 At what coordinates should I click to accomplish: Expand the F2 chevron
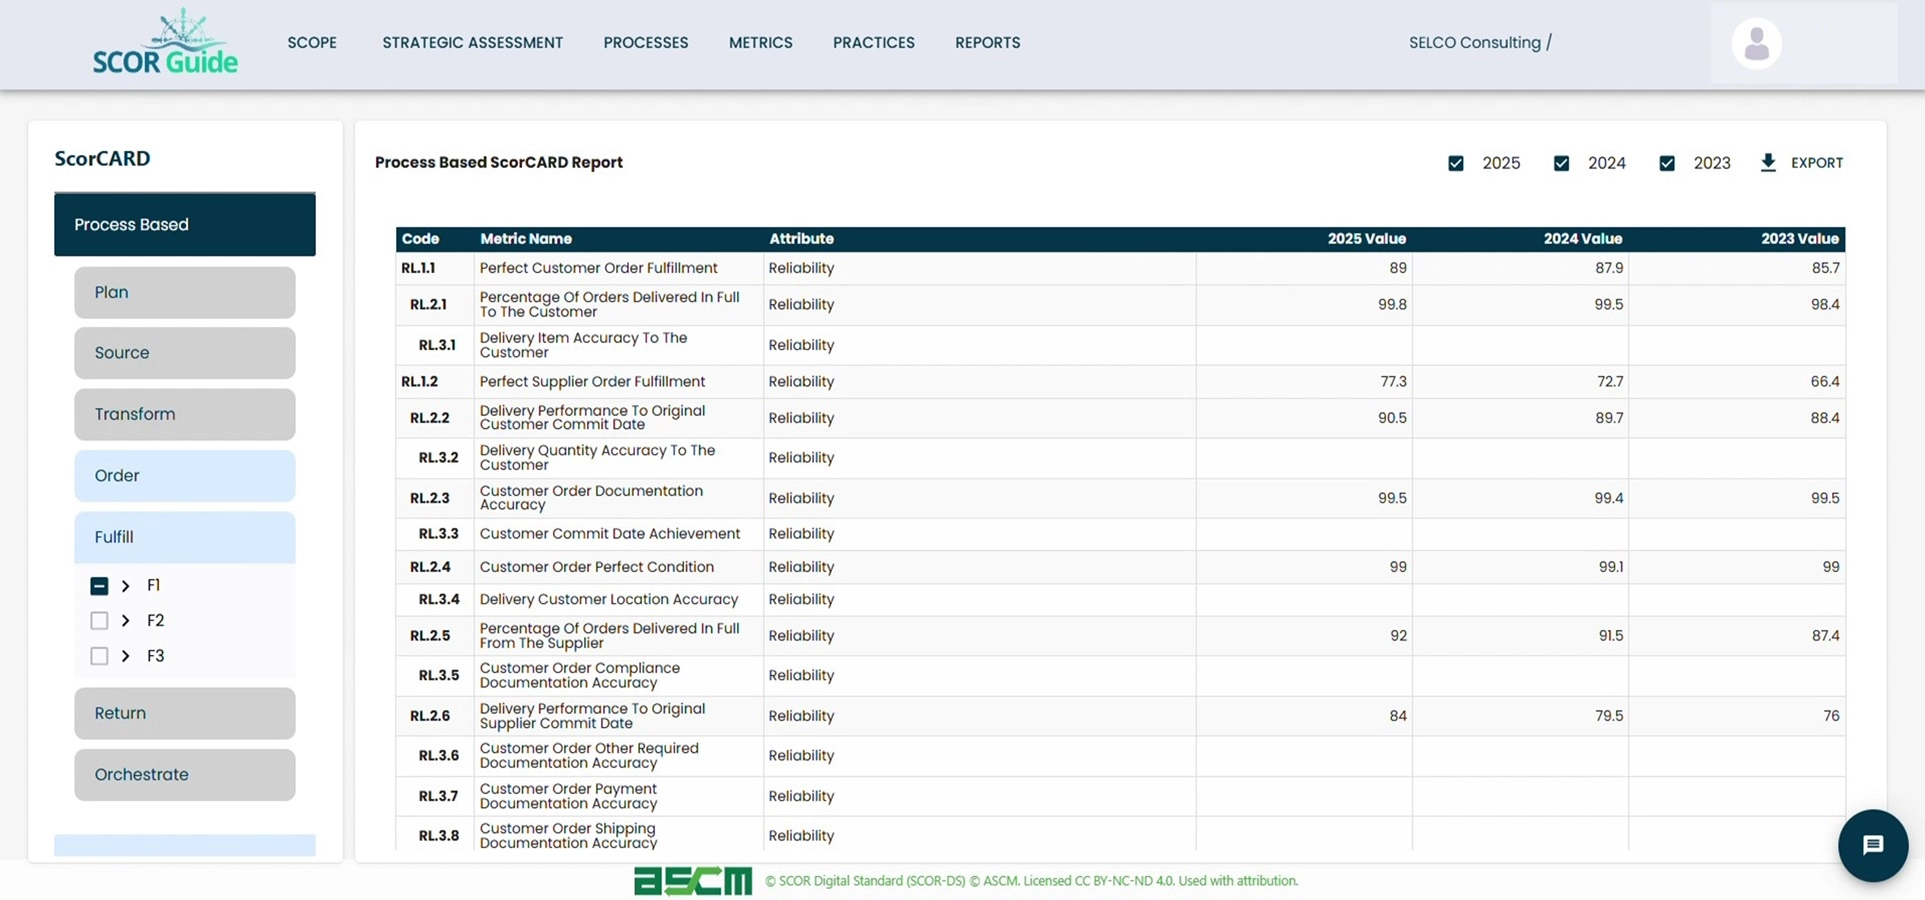[126, 620]
